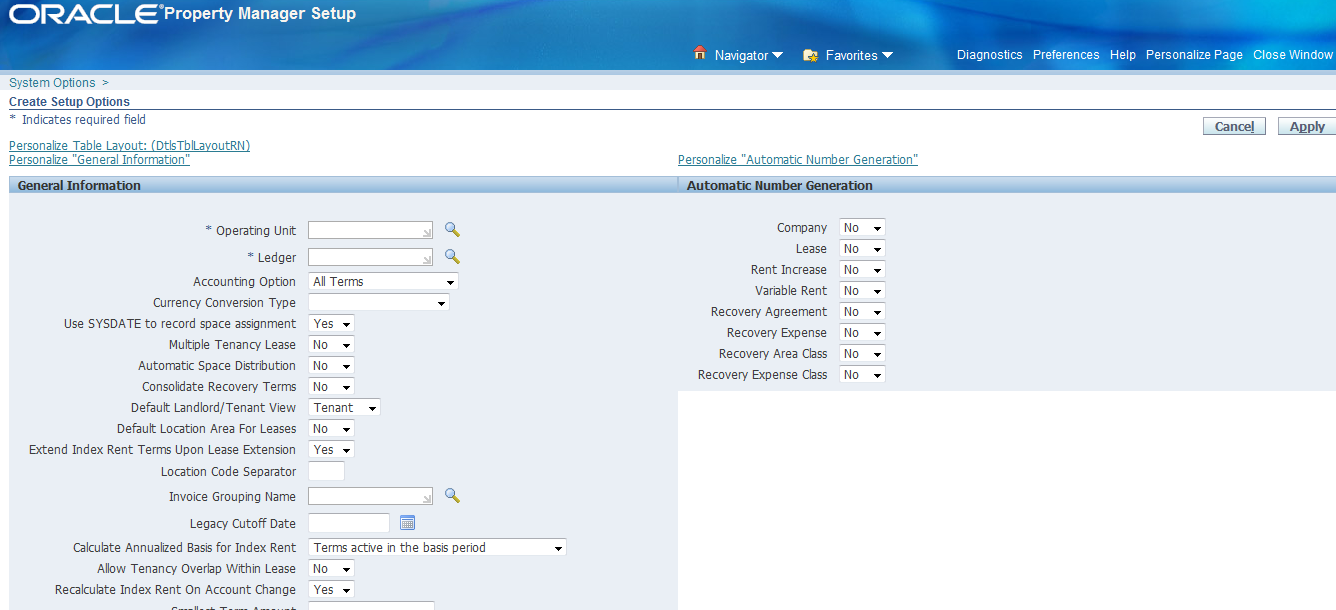Image resolution: width=1336 pixels, height=610 pixels.
Task: Click the Location Code Separator input field
Action: pyautogui.click(x=326, y=470)
